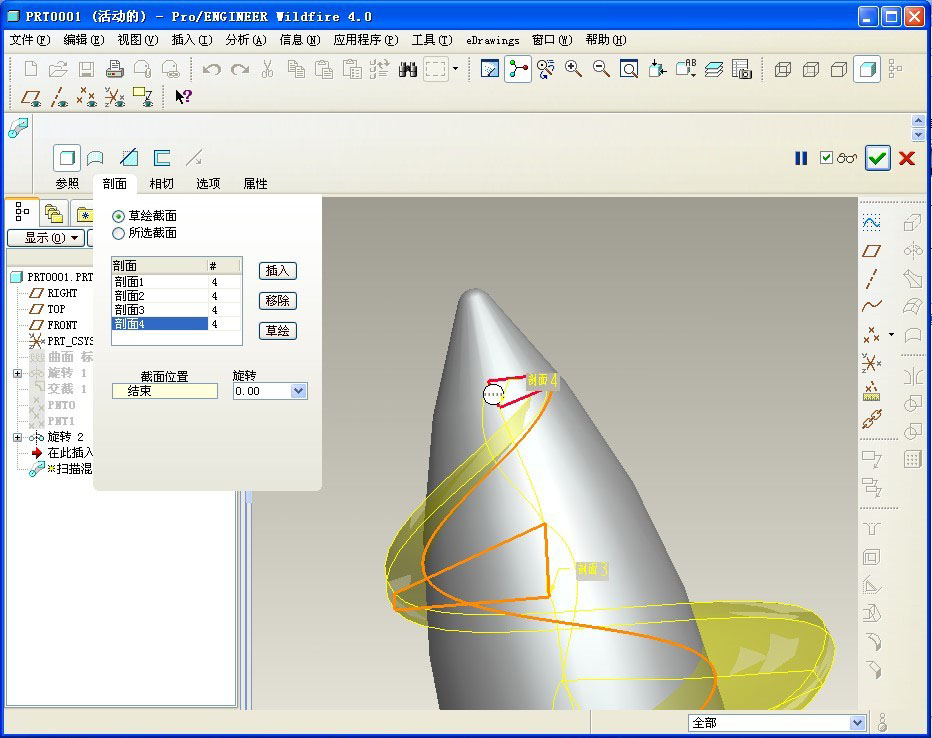Switch to the 相切 tab
The width and height of the screenshot is (932, 738).
coord(161,184)
